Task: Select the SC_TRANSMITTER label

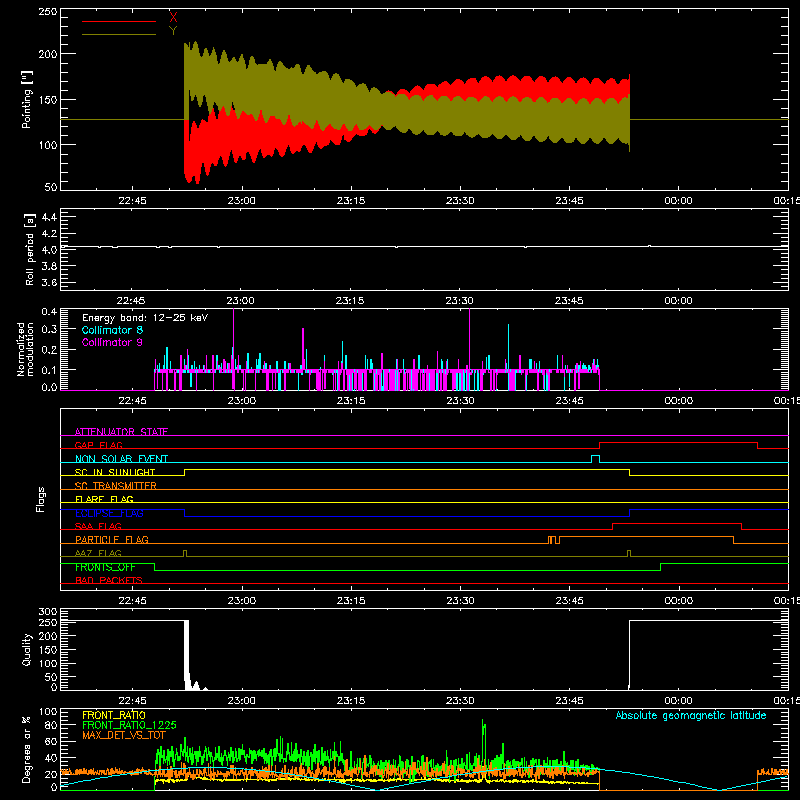Action: pos(115,486)
